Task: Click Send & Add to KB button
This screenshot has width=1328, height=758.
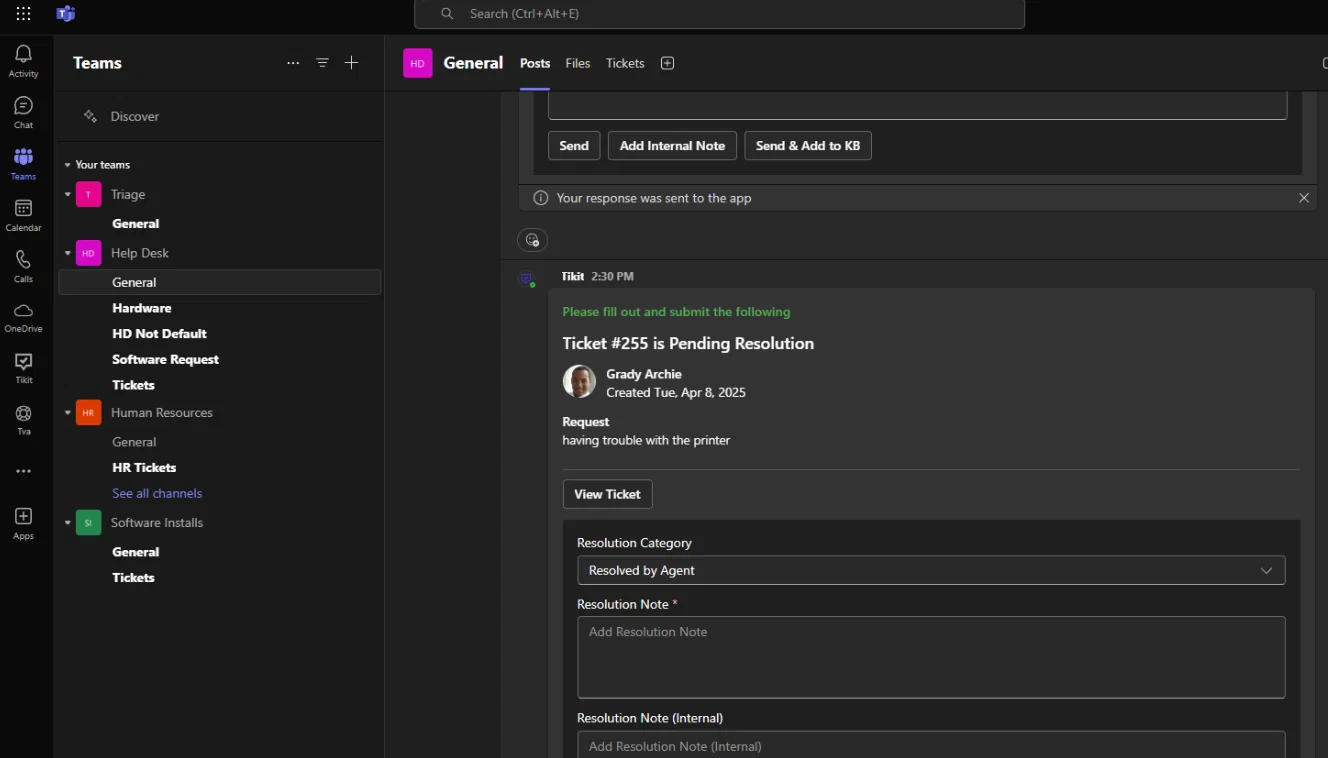Action: (808, 146)
